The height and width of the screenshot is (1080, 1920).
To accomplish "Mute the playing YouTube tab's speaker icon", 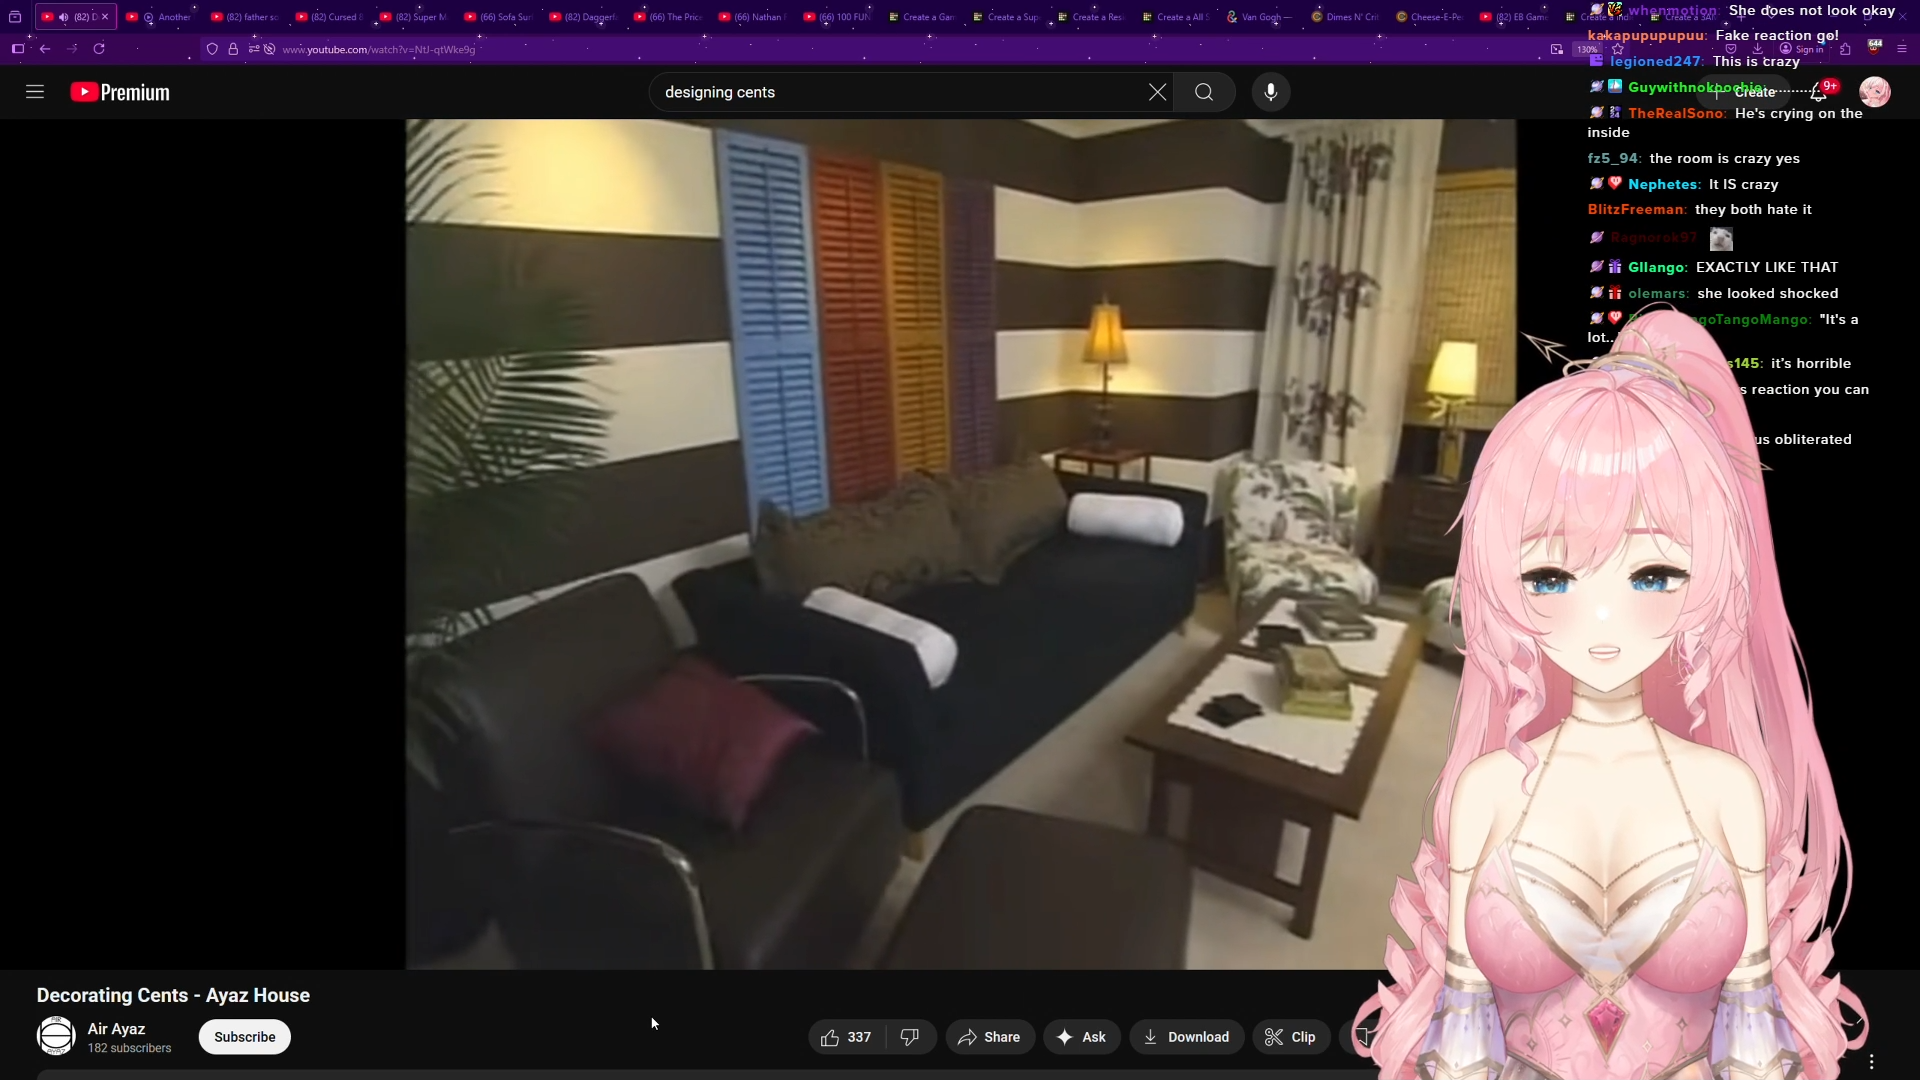I will tap(64, 17).
